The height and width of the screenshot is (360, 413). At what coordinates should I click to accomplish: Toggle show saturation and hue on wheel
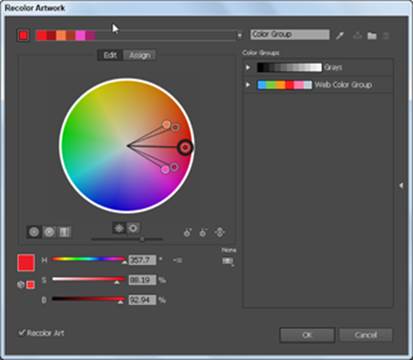point(133,228)
